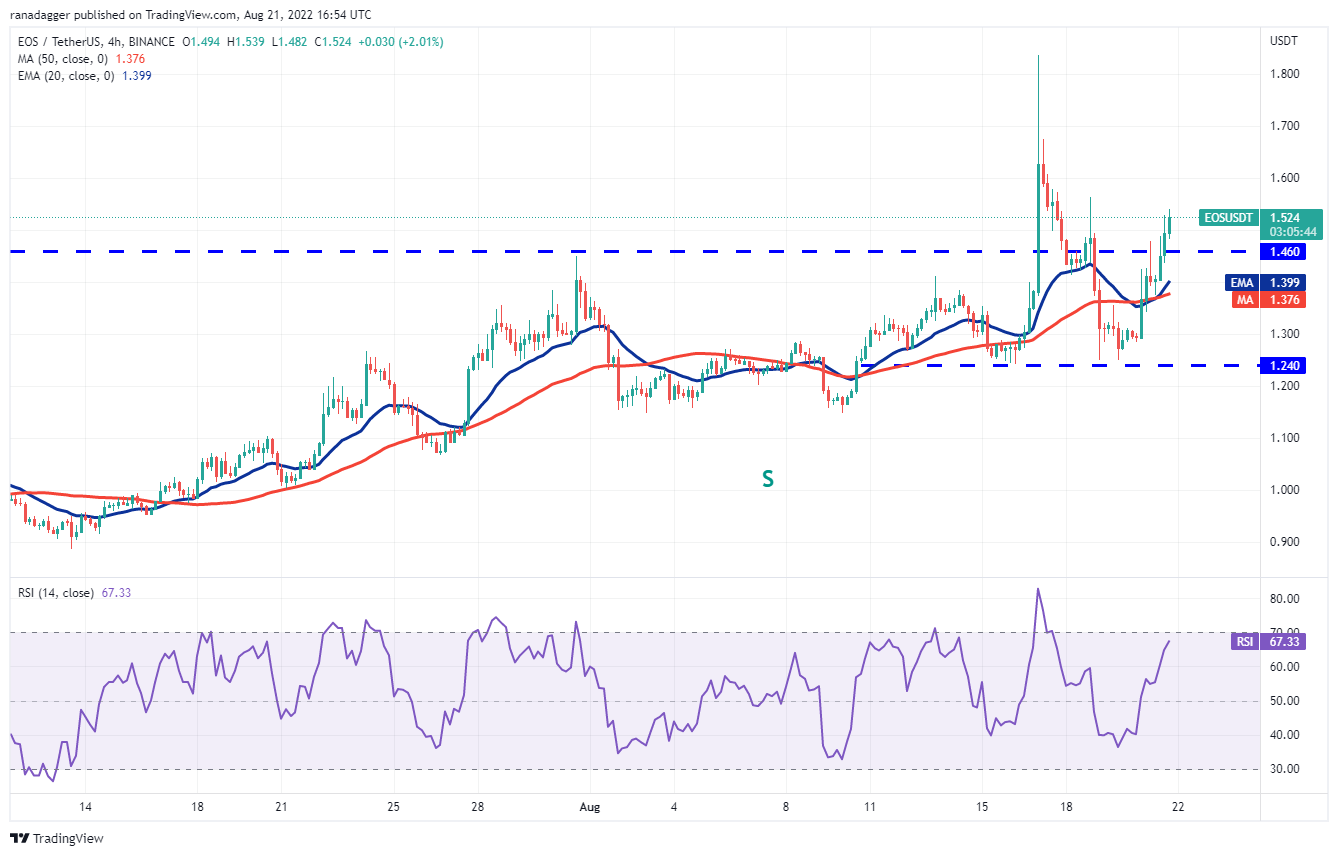Image resolution: width=1338 pixels, height=856 pixels.
Task: Click the TradingView logo at bottom left
Action: tap(57, 838)
